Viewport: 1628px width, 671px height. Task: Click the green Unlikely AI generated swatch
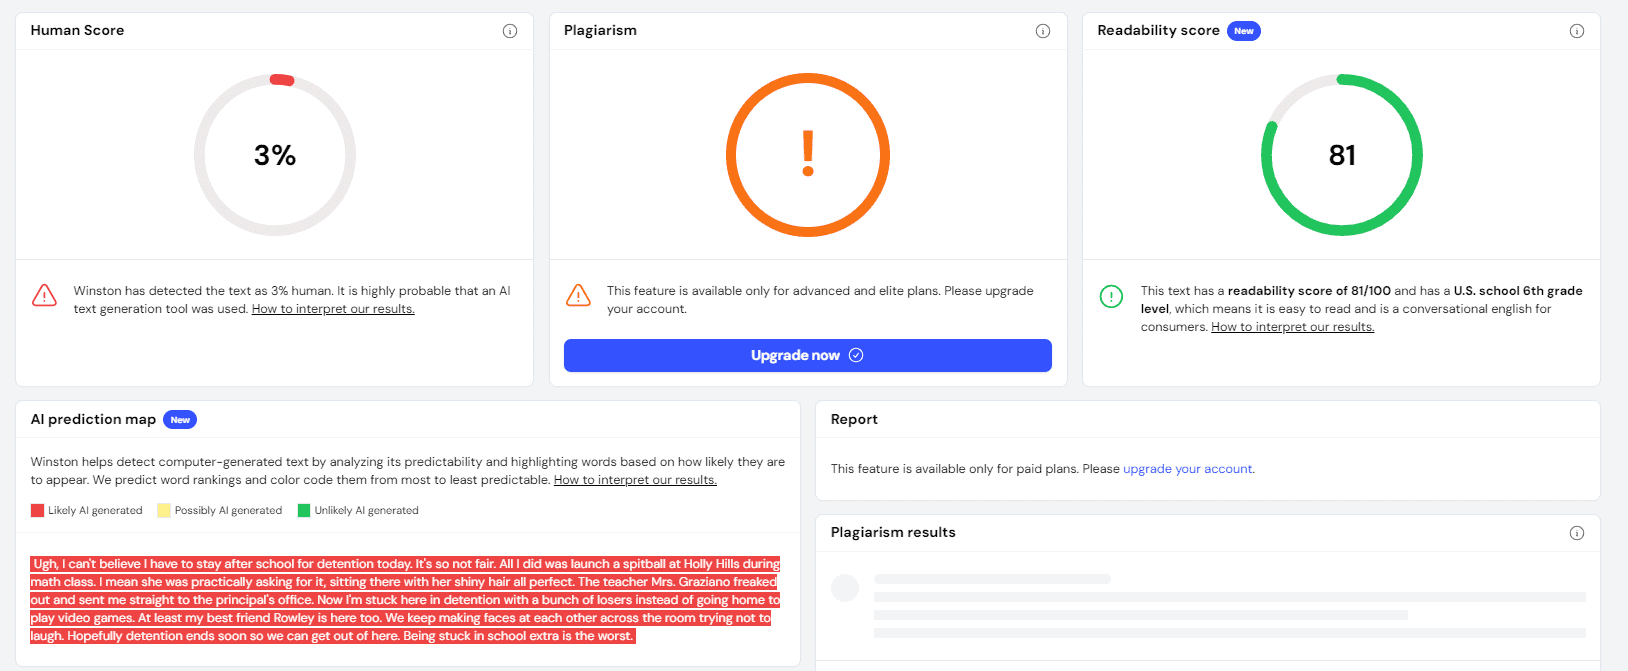304,510
